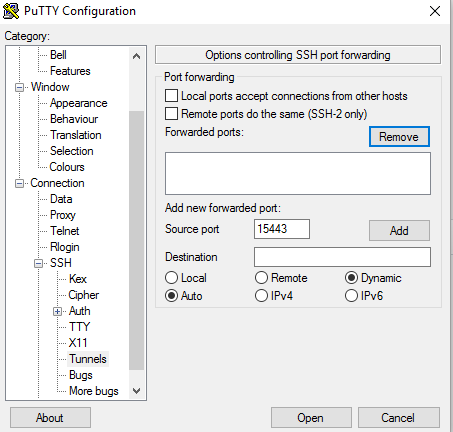
Task: Select the Local forwarding radio button
Action: pos(171,278)
